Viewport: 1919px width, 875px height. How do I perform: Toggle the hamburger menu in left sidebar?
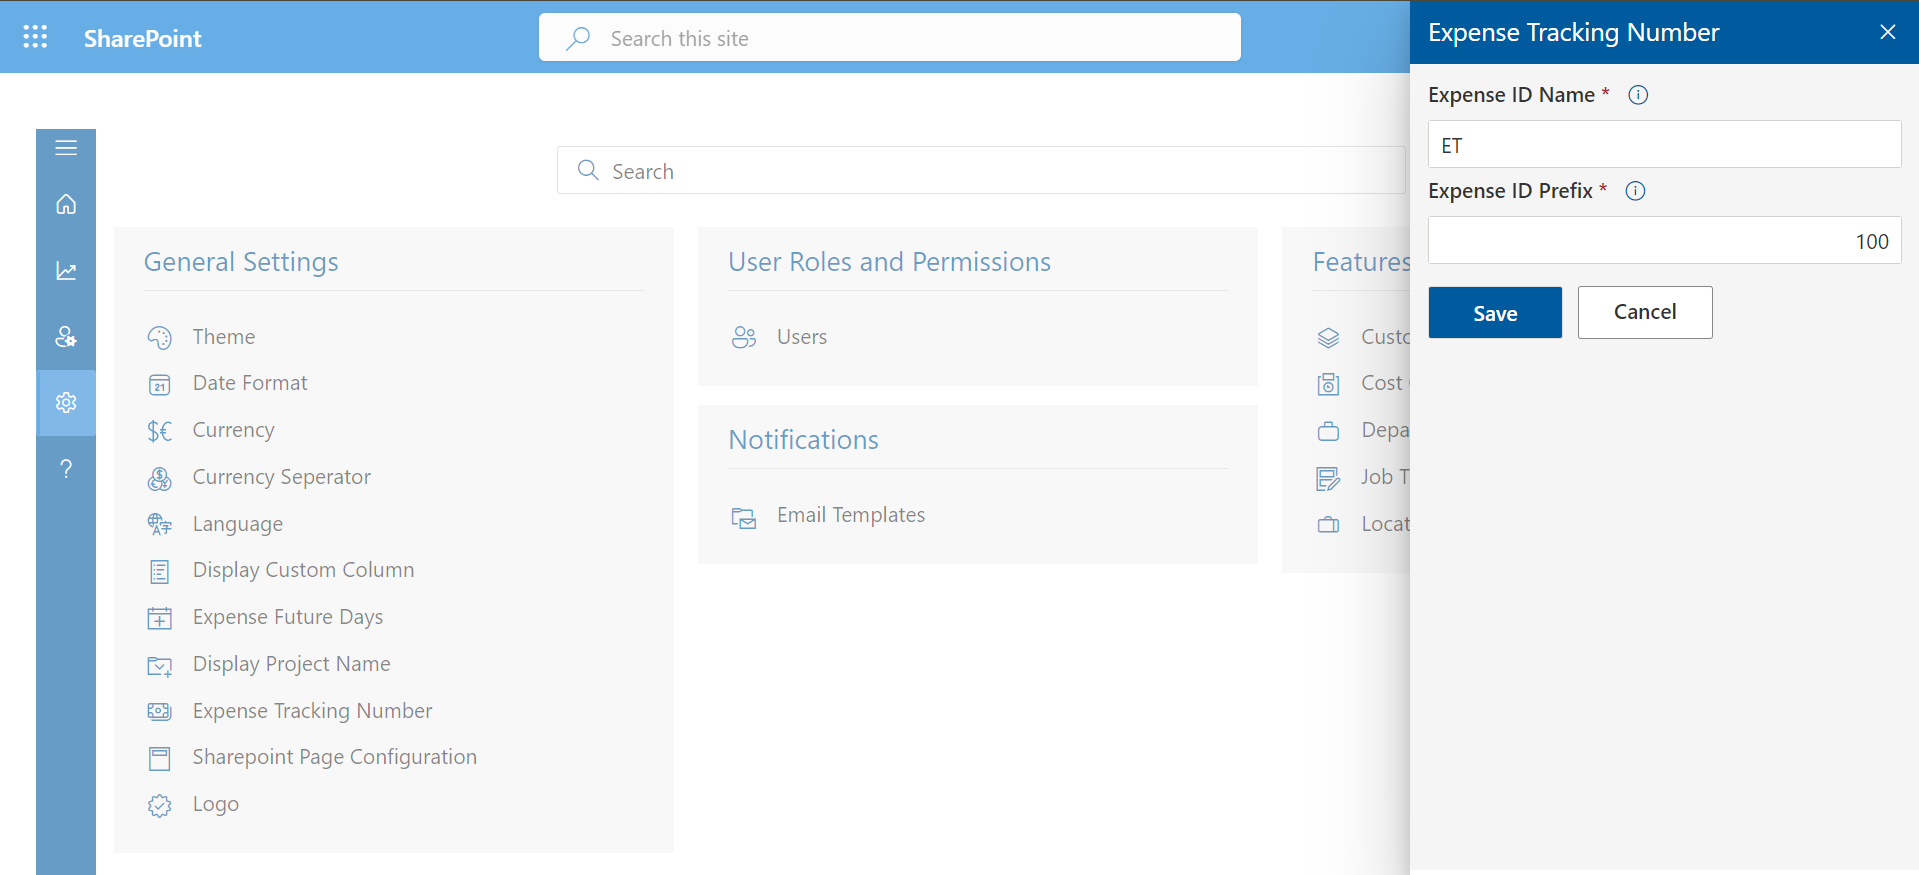(66, 148)
